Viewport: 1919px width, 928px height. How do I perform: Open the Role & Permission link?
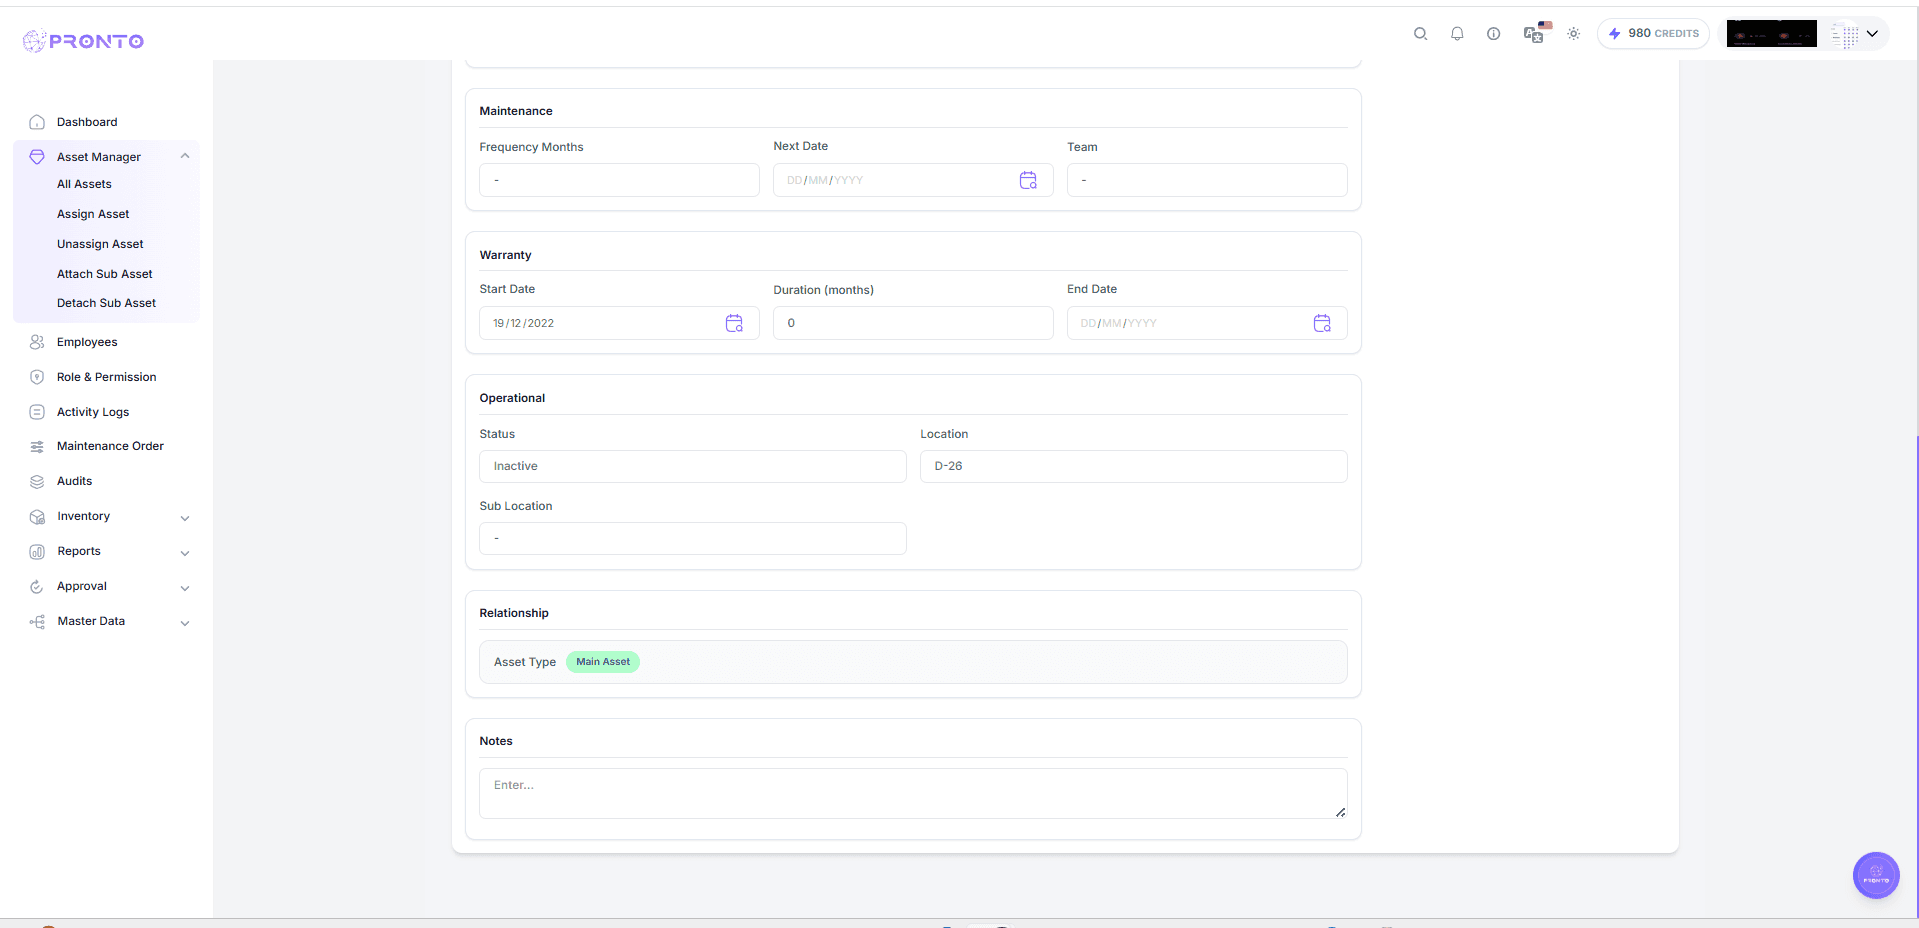point(106,377)
